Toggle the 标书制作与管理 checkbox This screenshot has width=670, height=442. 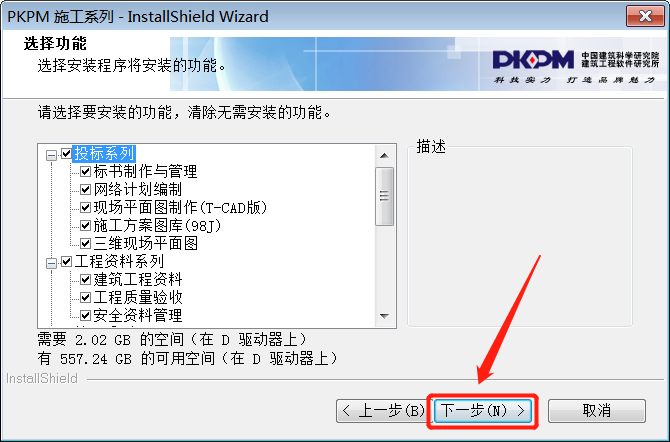(x=85, y=171)
